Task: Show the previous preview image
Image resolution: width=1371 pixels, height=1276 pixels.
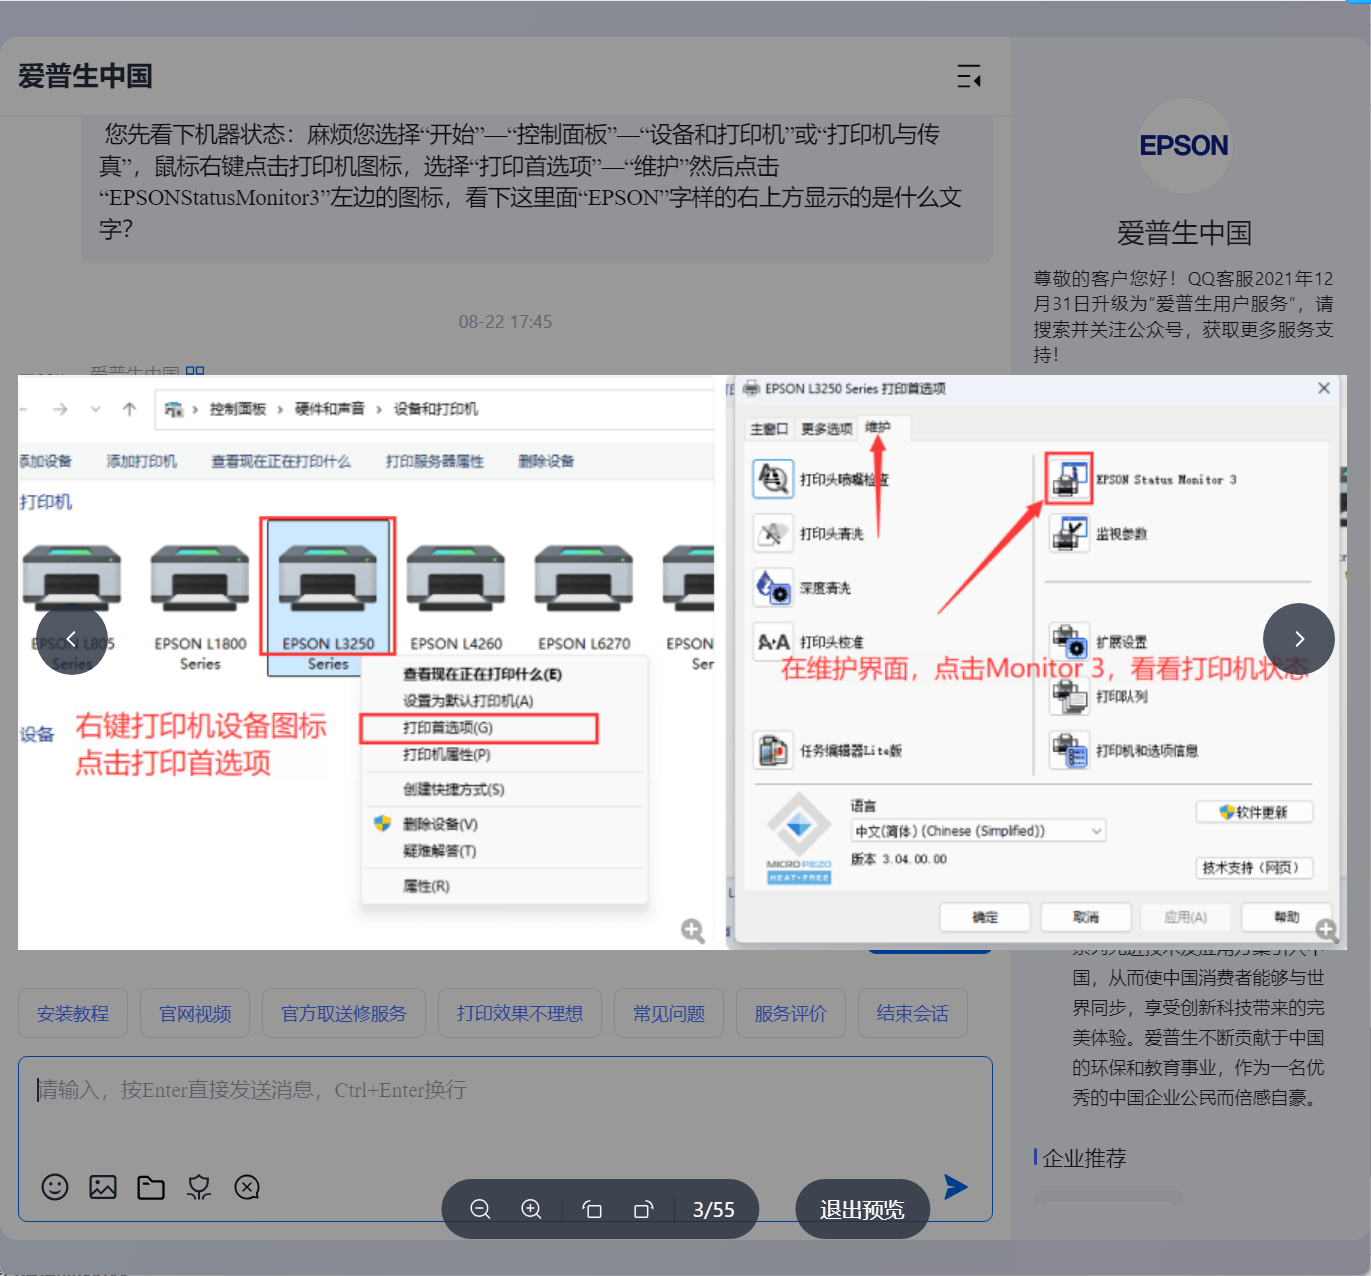Action: [72, 639]
